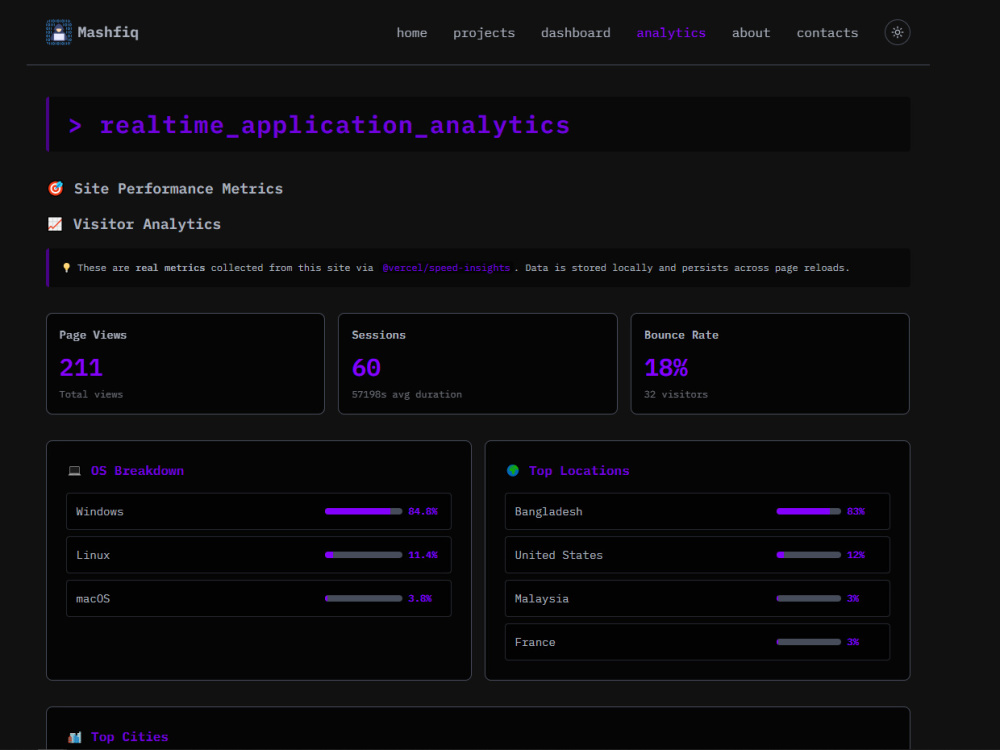Collapse the Visitor Analytics section

coord(147,224)
